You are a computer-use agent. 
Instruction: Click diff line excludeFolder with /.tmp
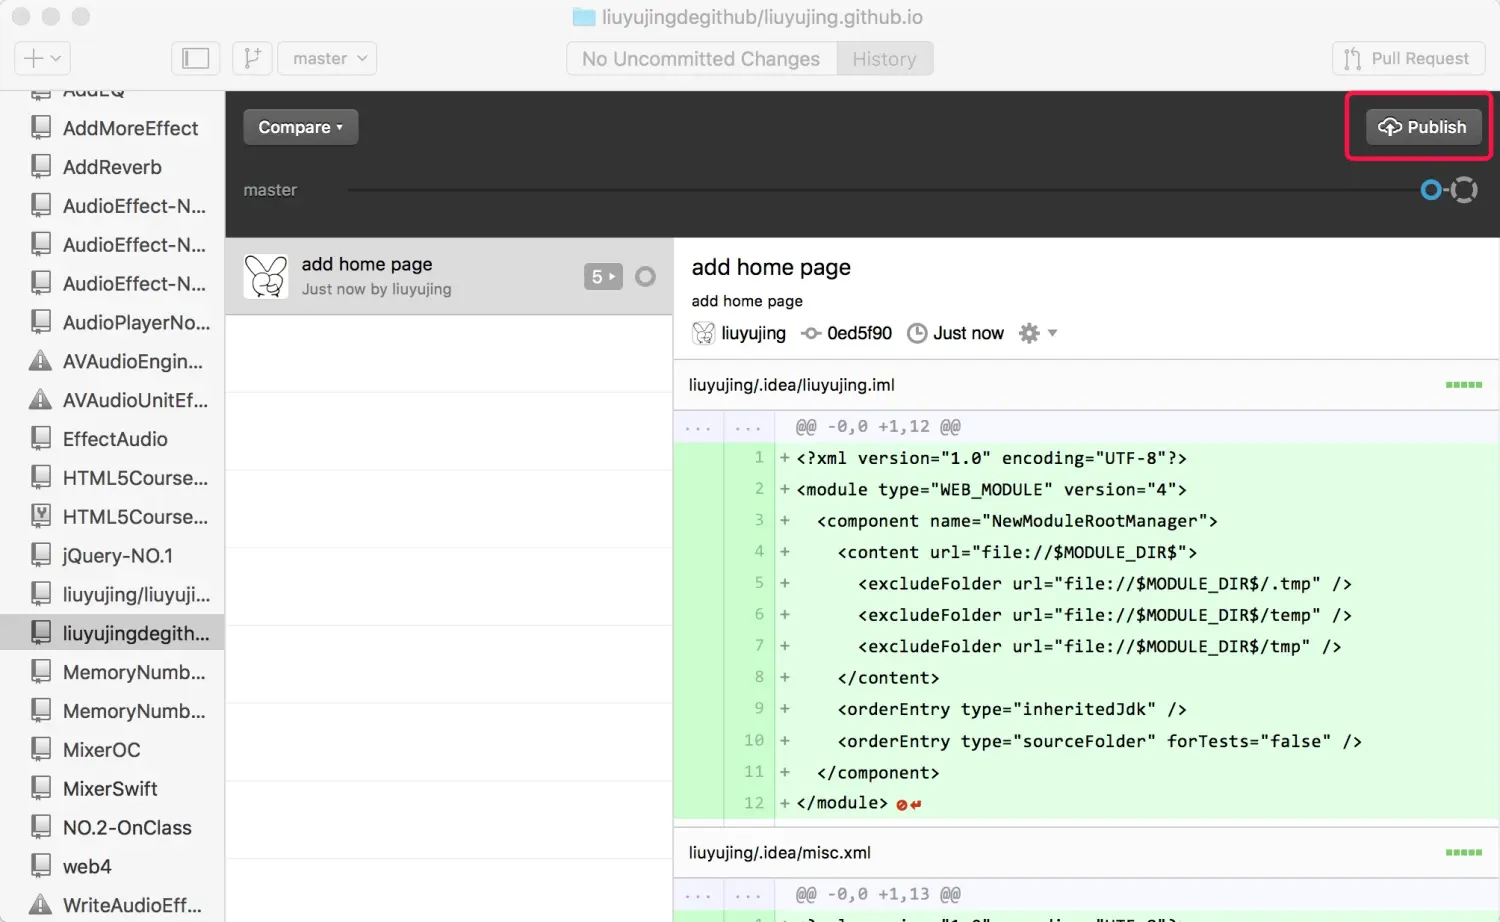[1087, 583]
